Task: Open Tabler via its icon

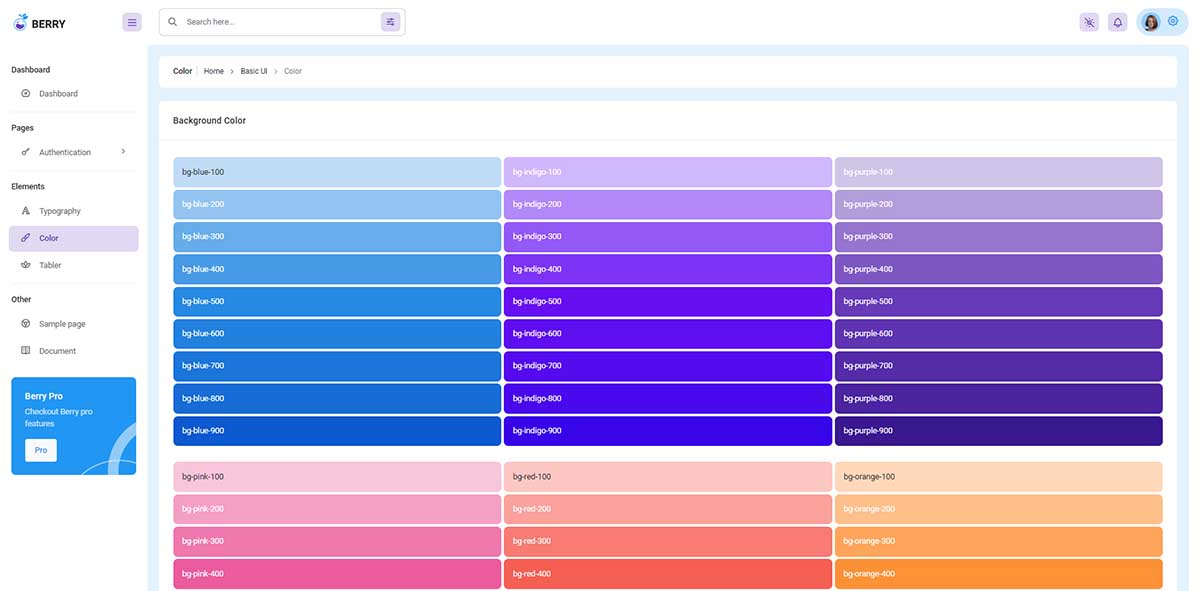Action: 24,264
